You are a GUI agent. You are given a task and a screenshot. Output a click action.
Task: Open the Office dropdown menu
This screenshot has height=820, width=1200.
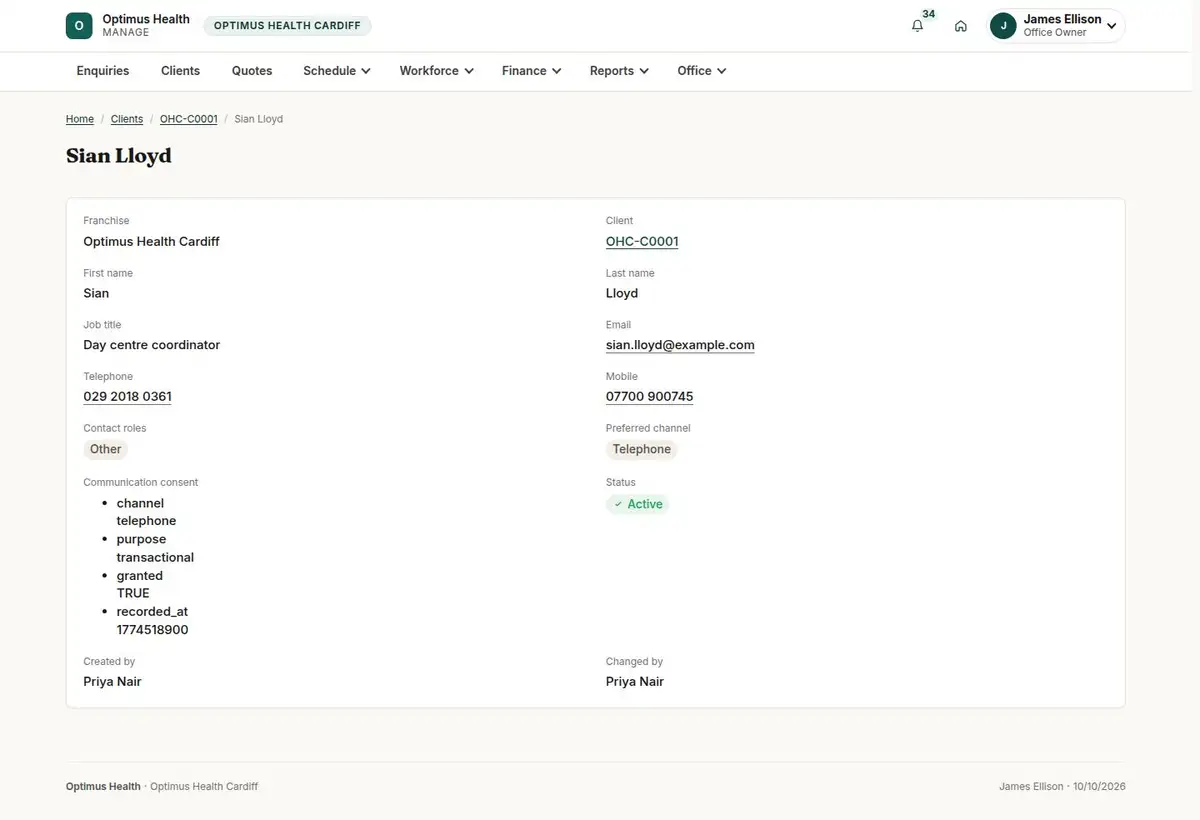(701, 71)
